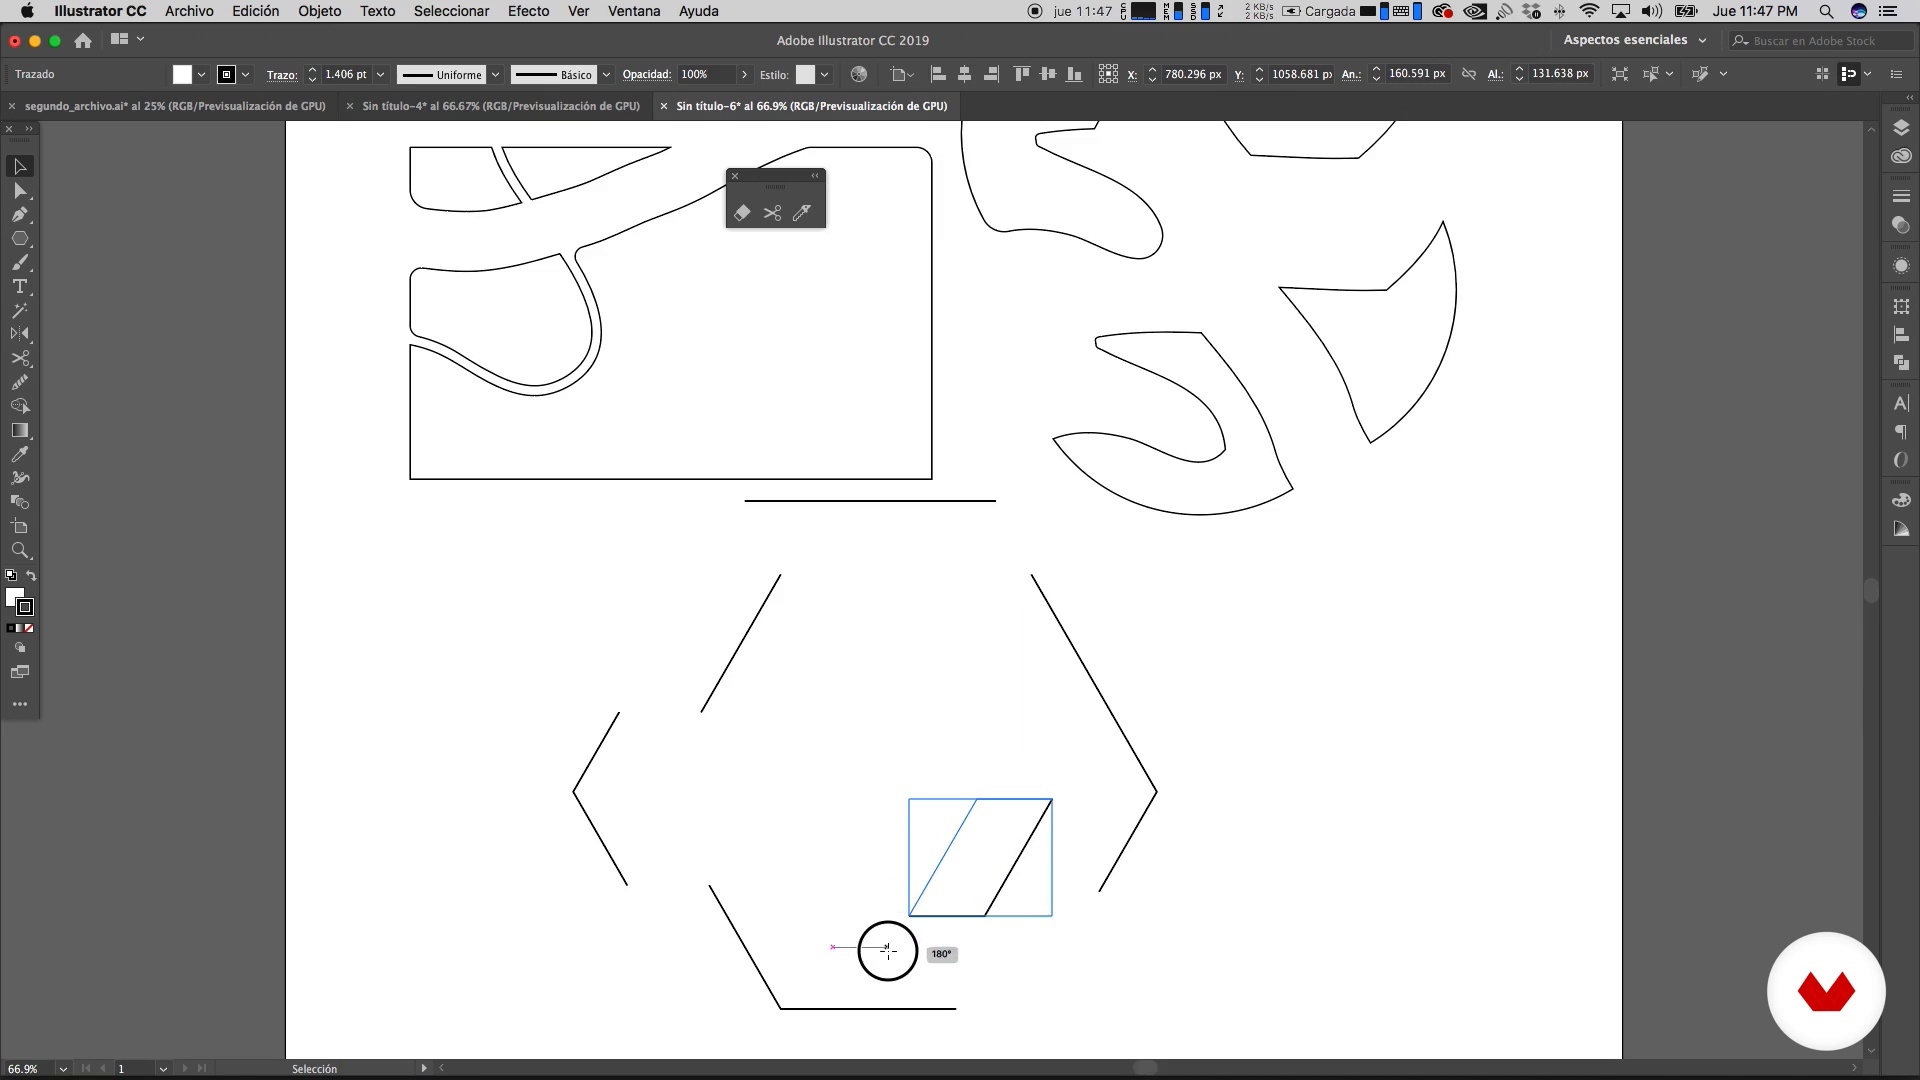Select the Magic Wand tool

coord(19,310)
